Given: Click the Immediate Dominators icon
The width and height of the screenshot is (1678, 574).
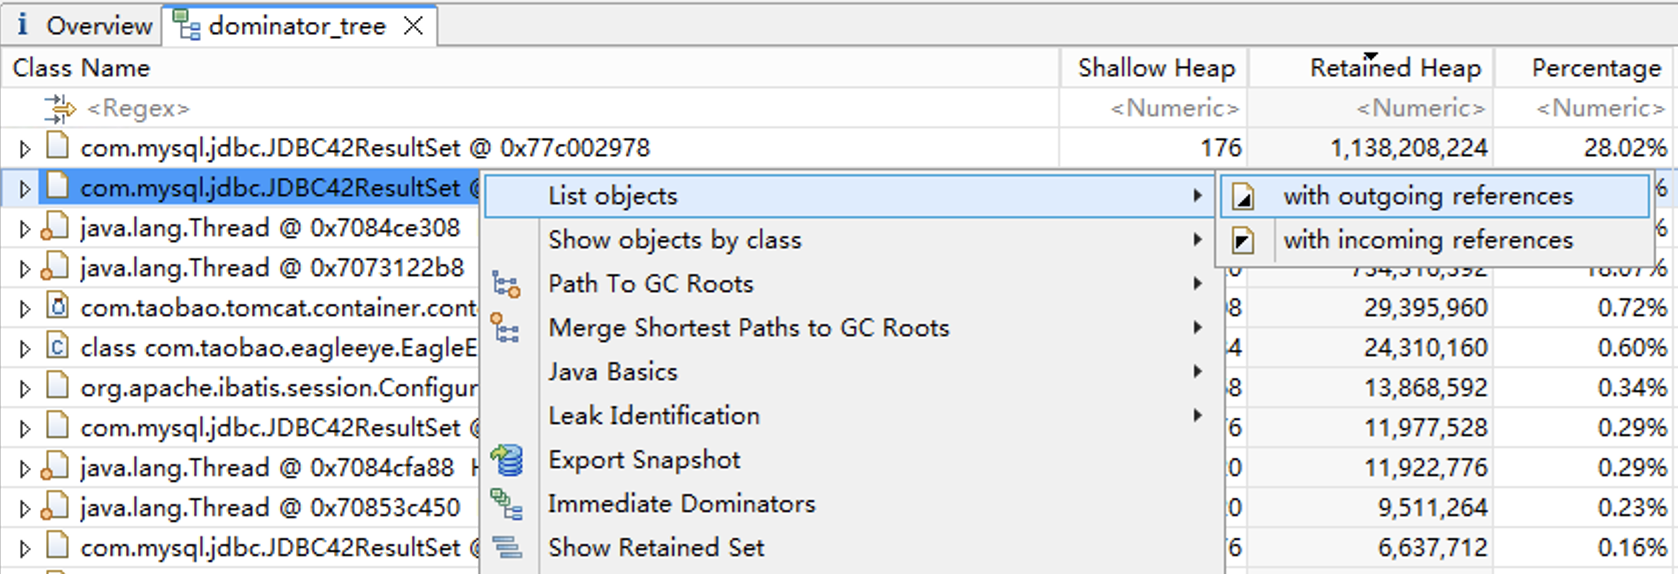Looking at the screenshot, I should pos(507,504).
